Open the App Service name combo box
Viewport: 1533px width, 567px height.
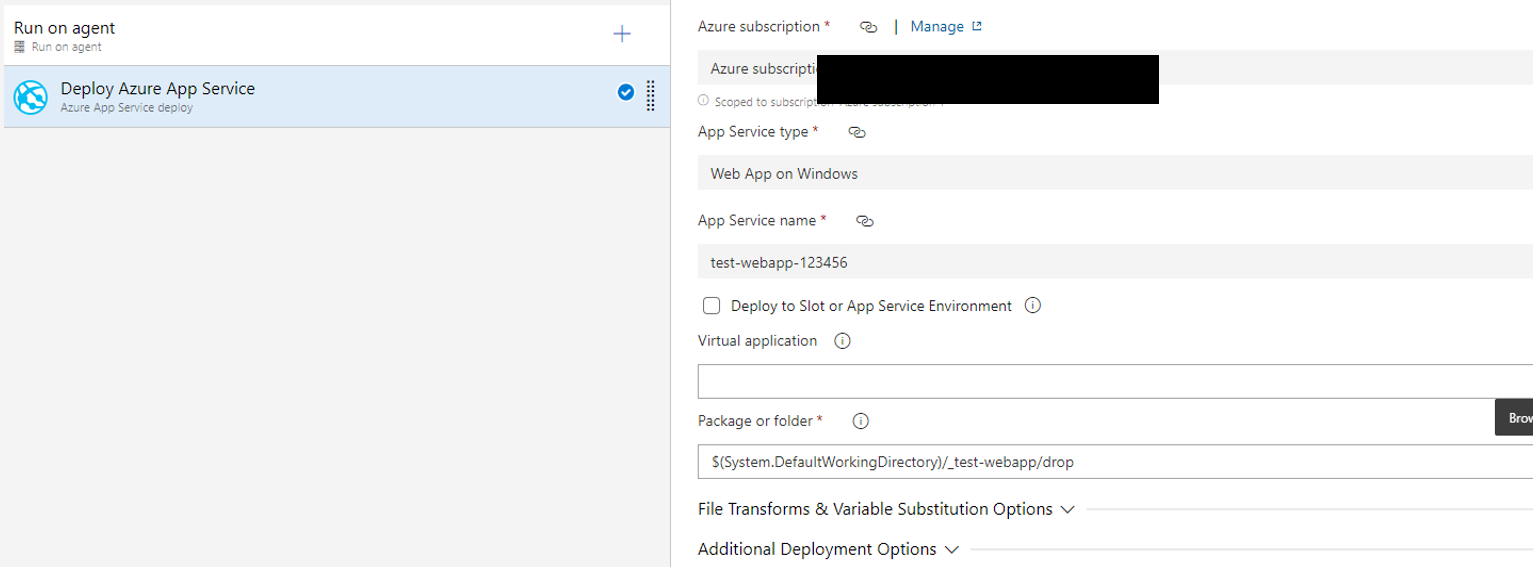pos(1115,262)
